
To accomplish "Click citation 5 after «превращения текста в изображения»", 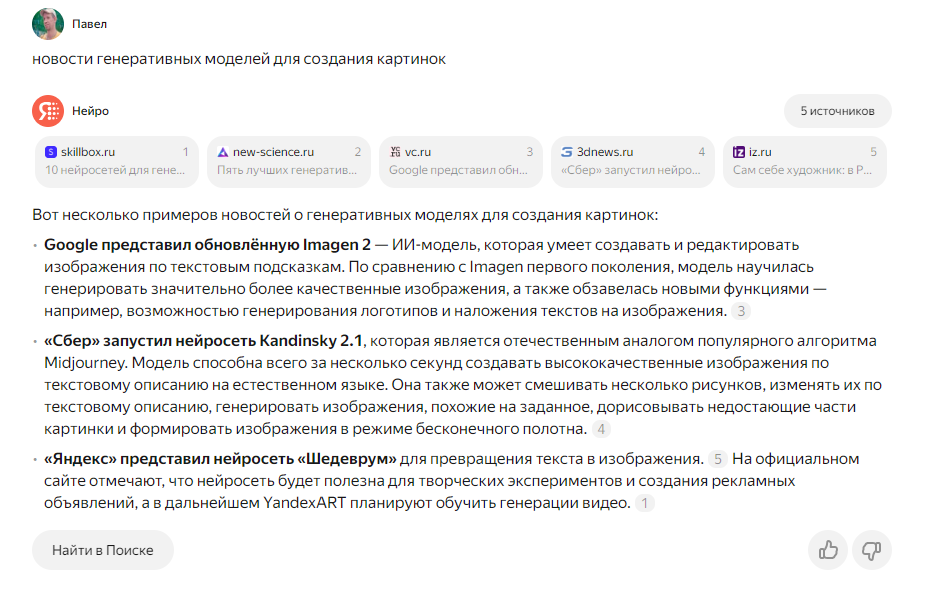I will tap(718, 459).
